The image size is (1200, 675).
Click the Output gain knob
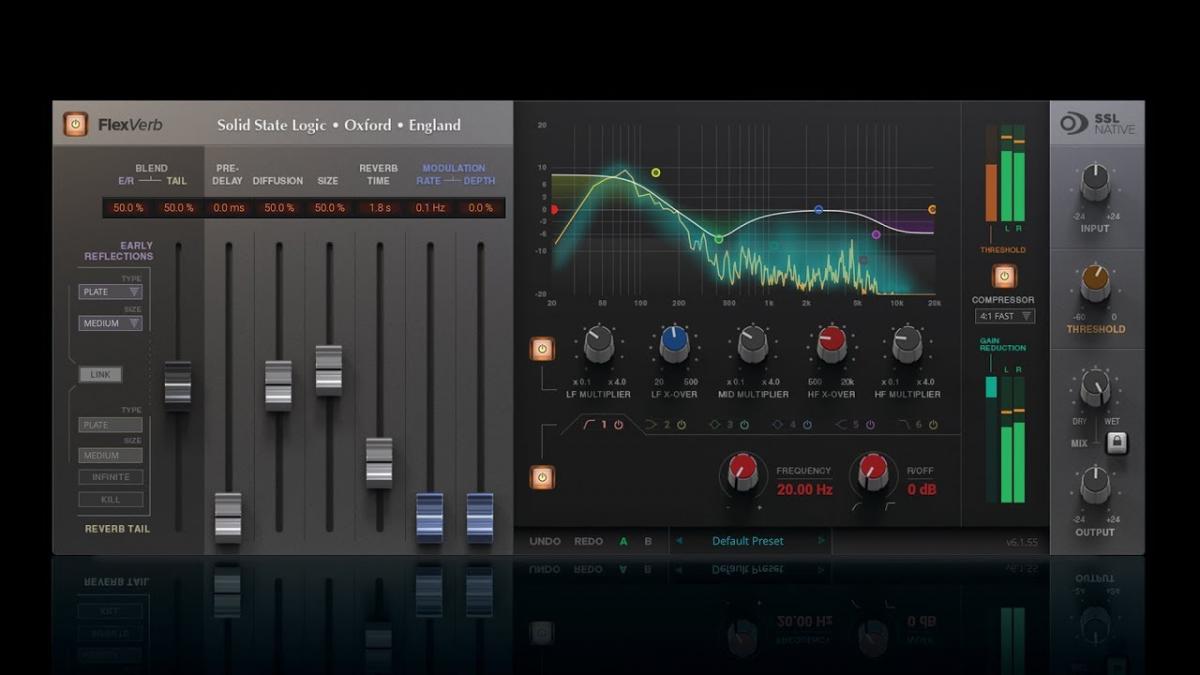(x=1095, y=486)
